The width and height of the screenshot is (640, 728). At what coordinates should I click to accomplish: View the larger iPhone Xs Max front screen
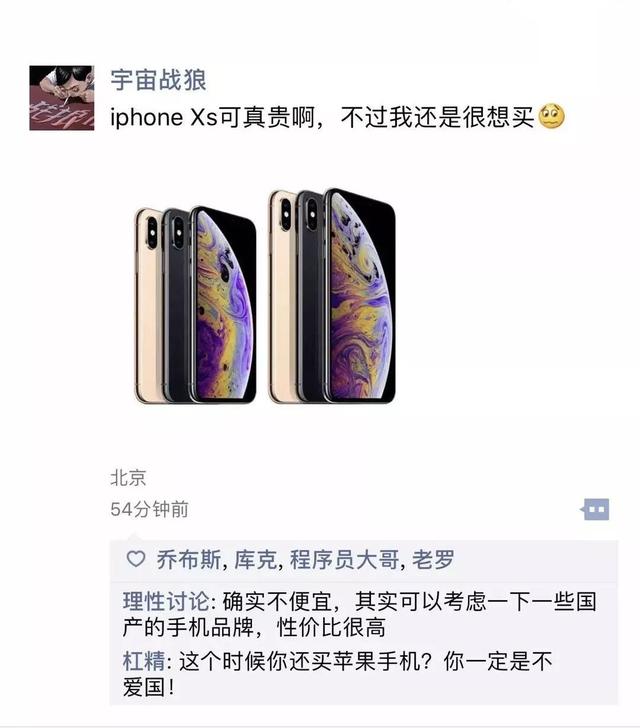point(360,295)
